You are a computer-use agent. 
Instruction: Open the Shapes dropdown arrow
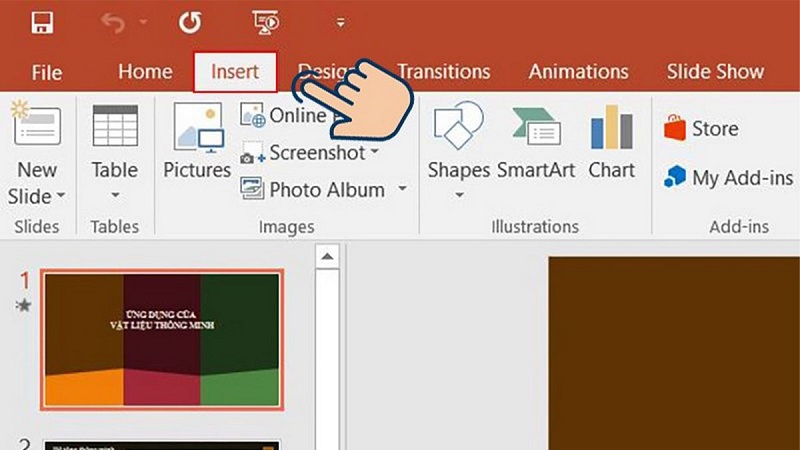click(x=459, y=195)
